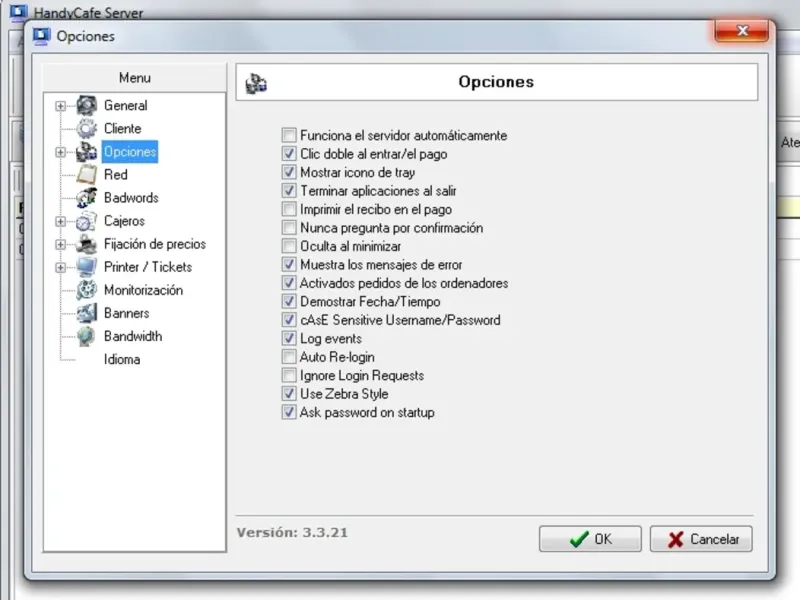Image resolution: width=800 pixels, height=600 pixels.
Task: Click the Monitorización icon
Action: [x=87, y=290]
